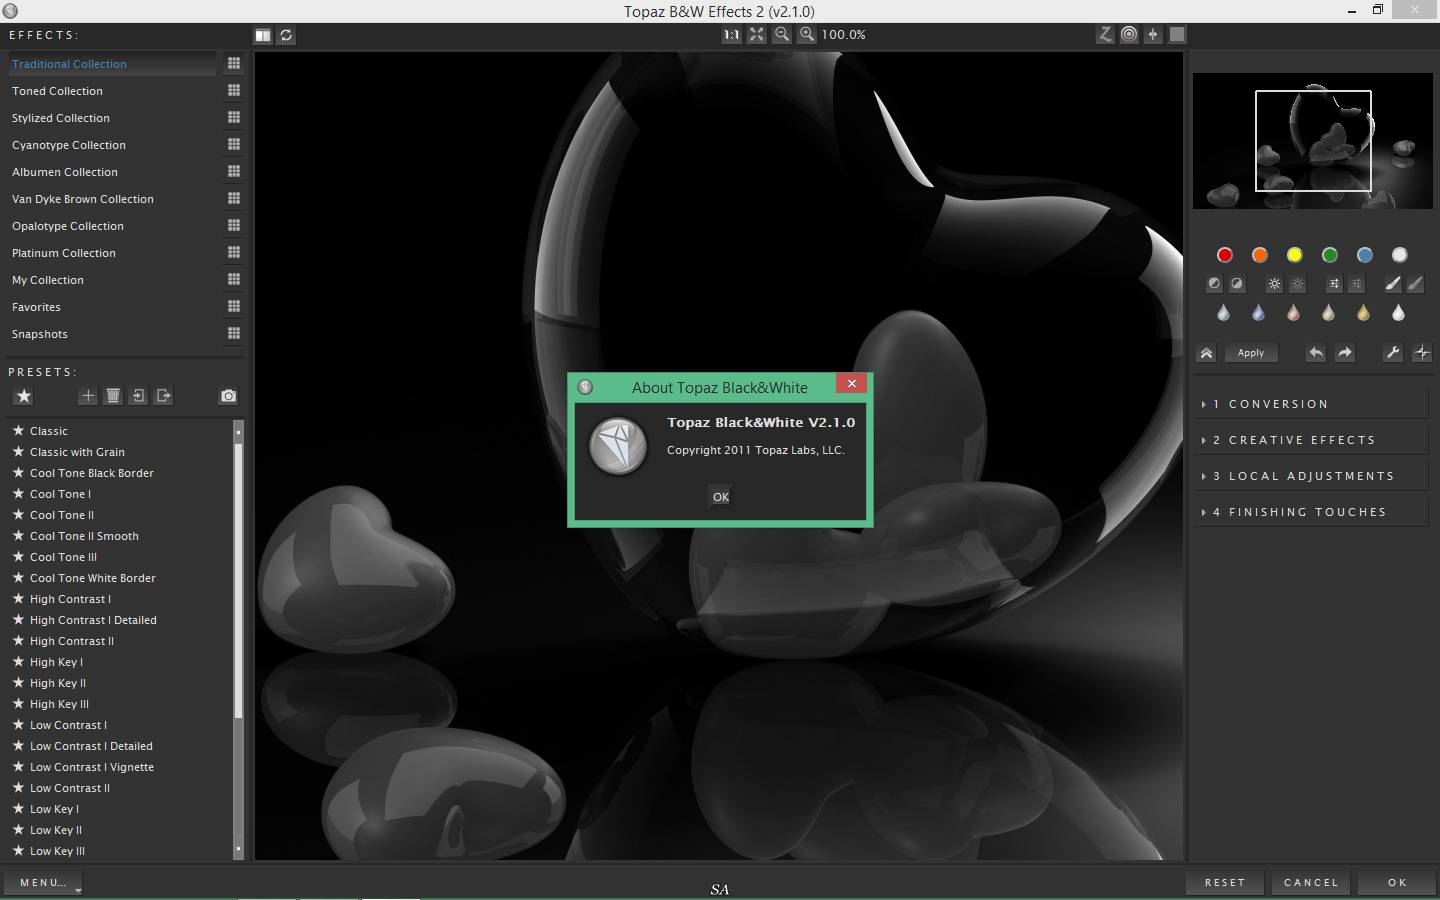Click the import preset icon

(138, 396)
